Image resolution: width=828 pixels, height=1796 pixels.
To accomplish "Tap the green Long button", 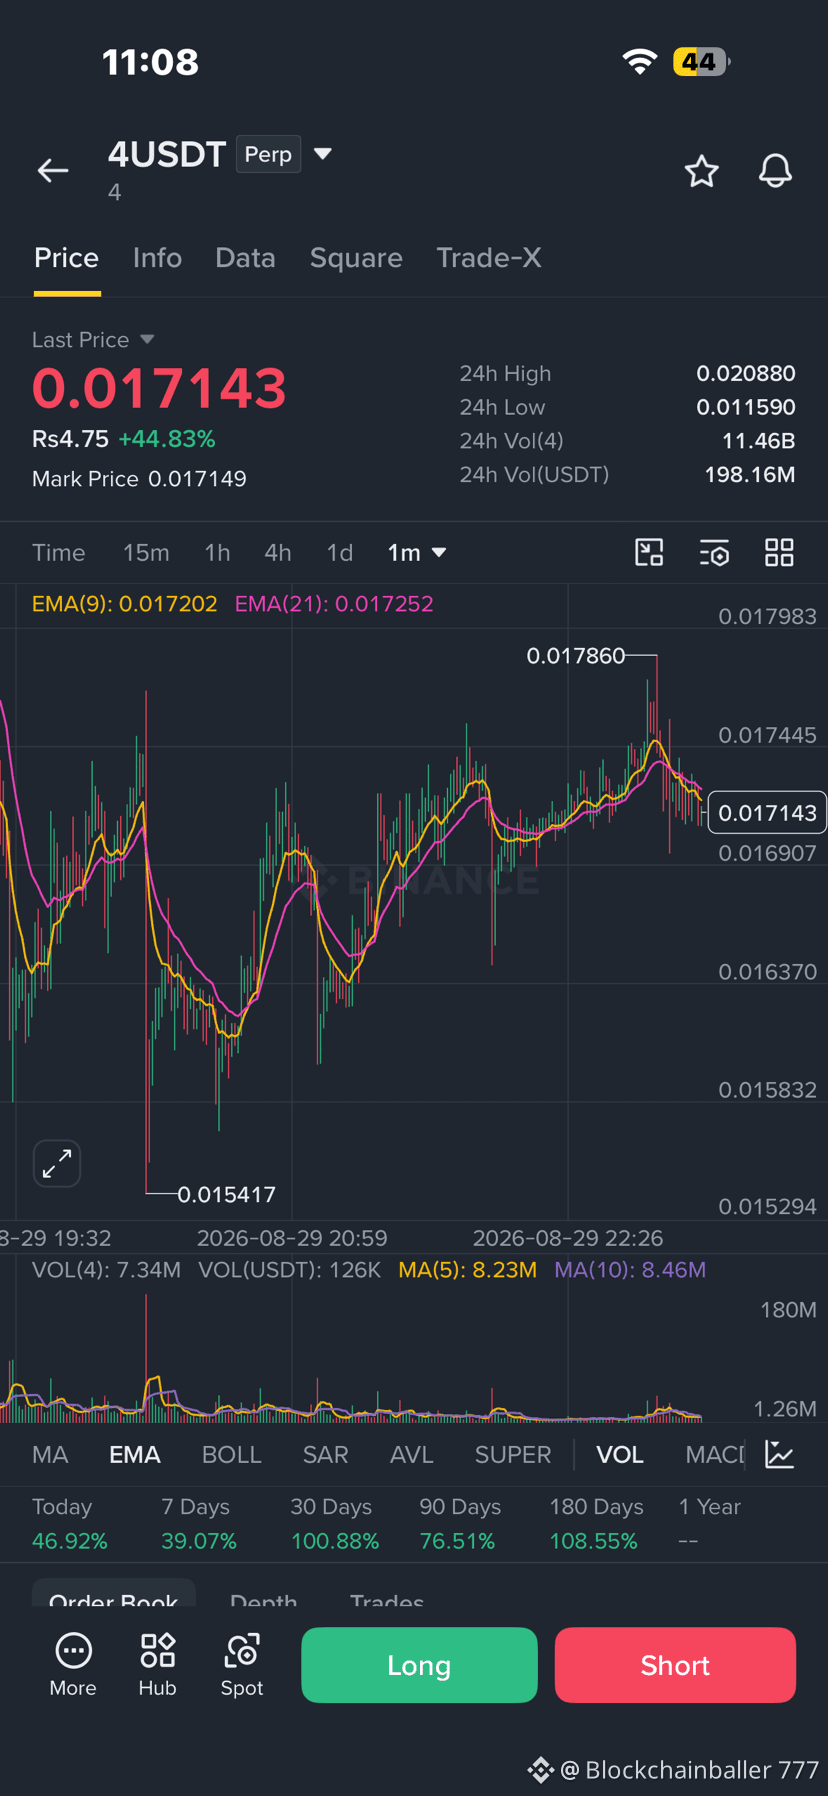I will pyautogui.click(x=419, y=1665).
